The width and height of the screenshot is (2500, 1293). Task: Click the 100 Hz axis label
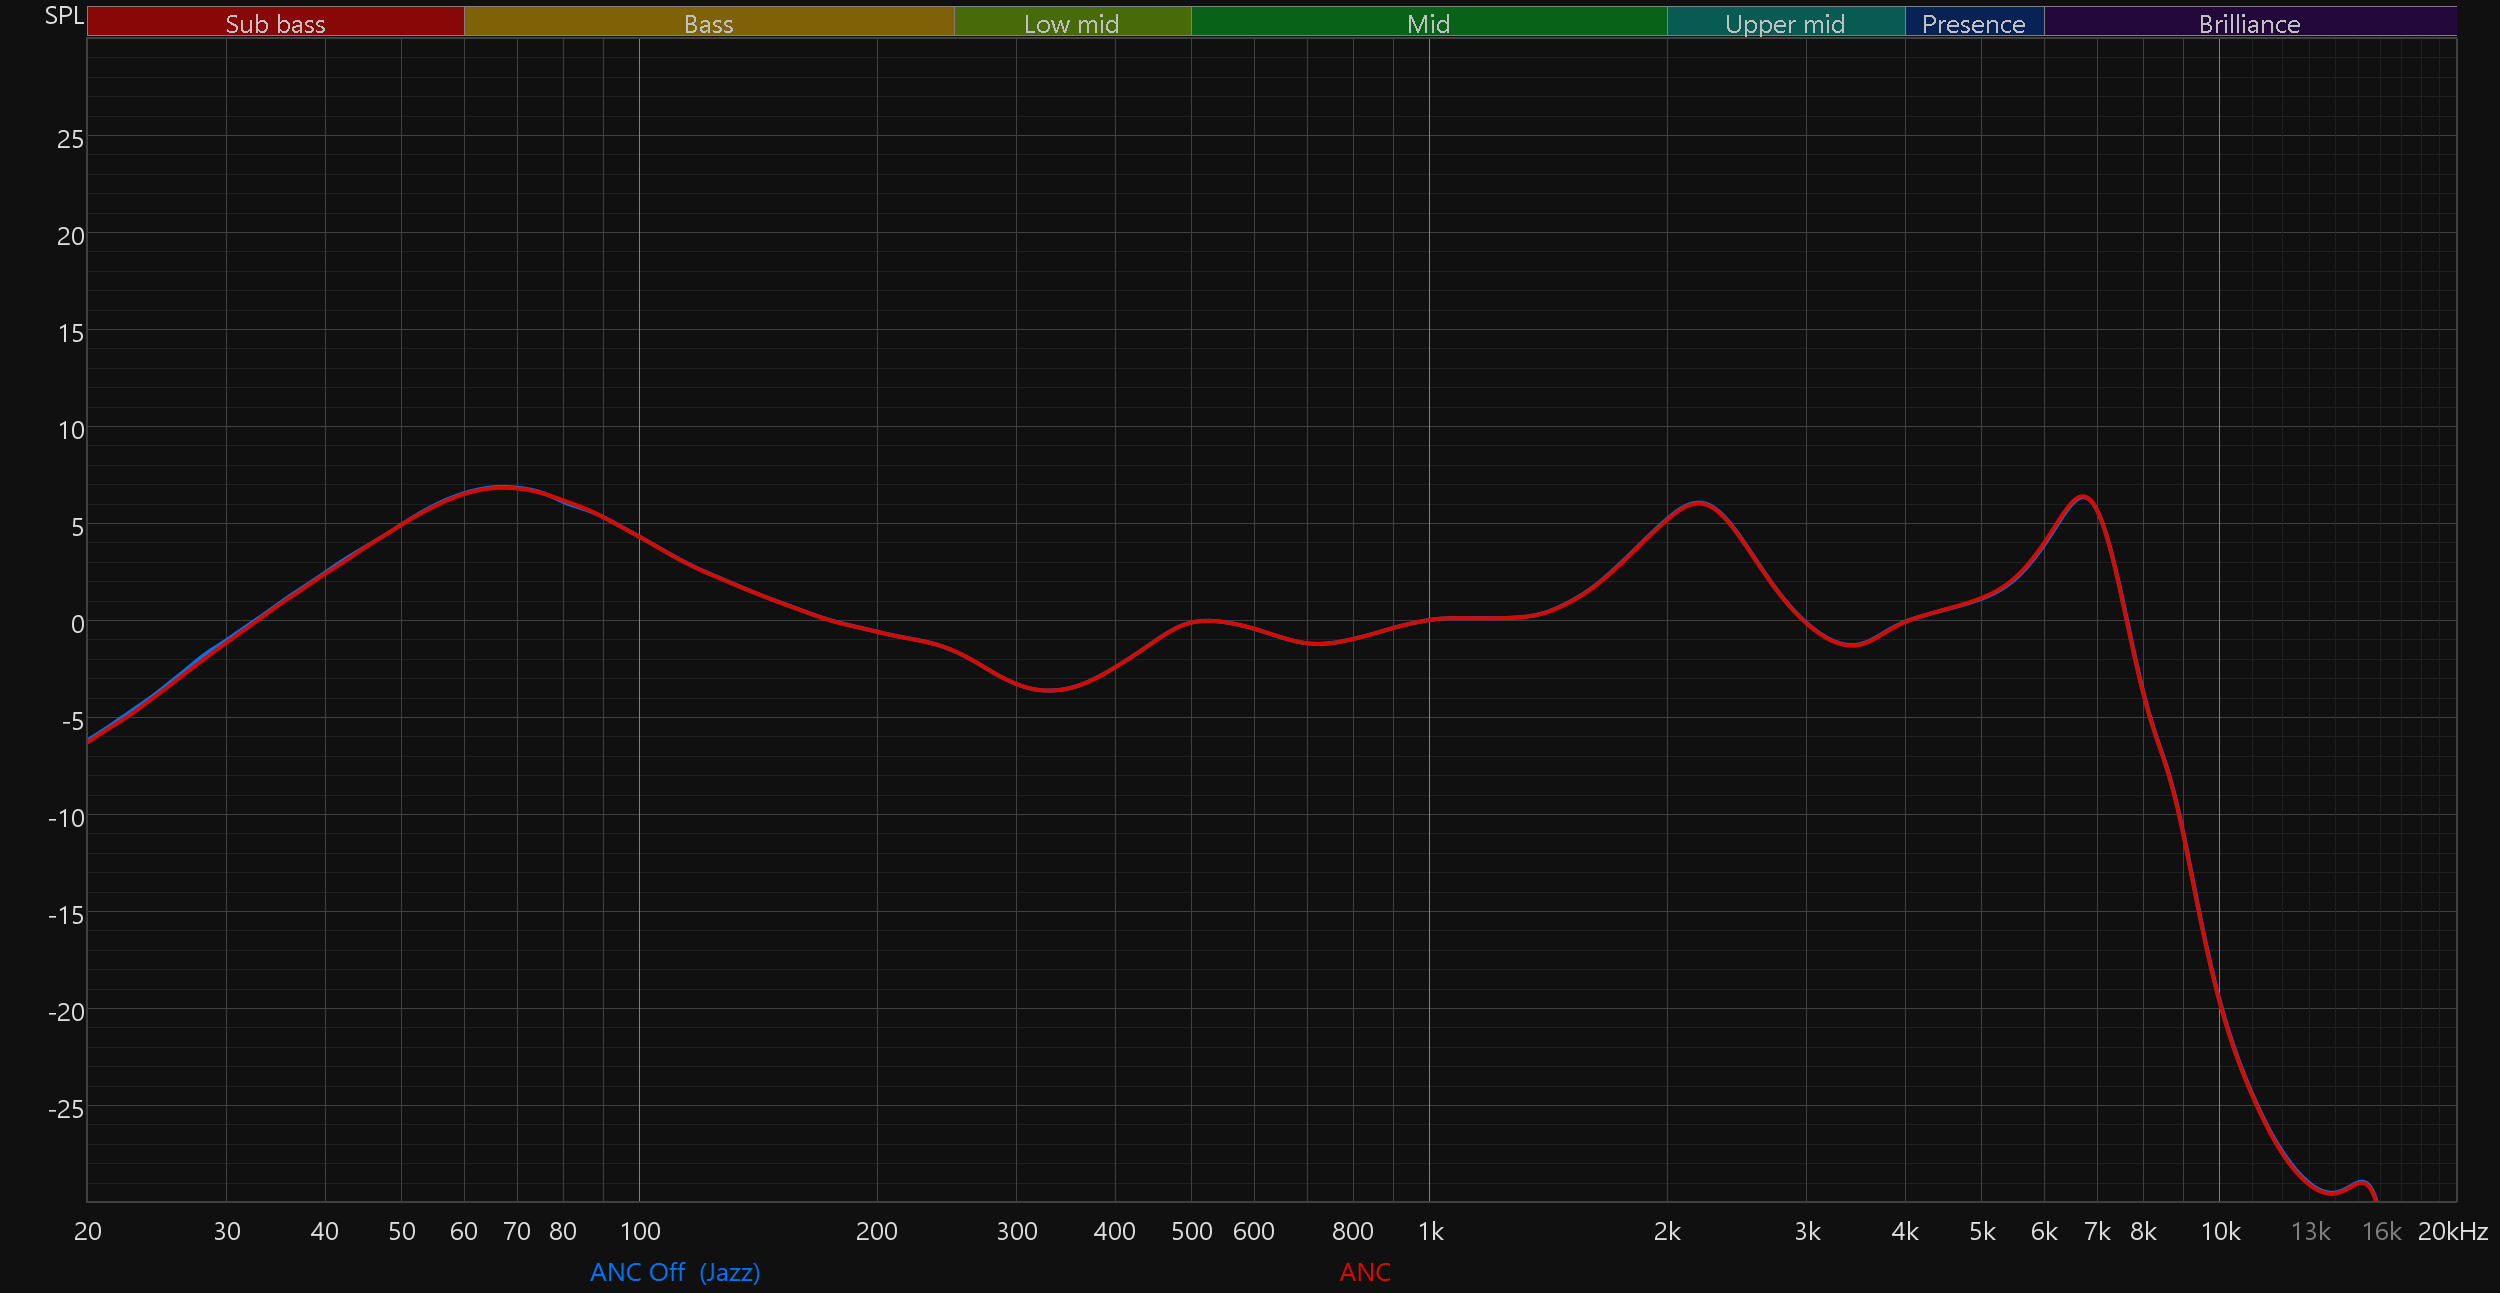point(640,1231)
